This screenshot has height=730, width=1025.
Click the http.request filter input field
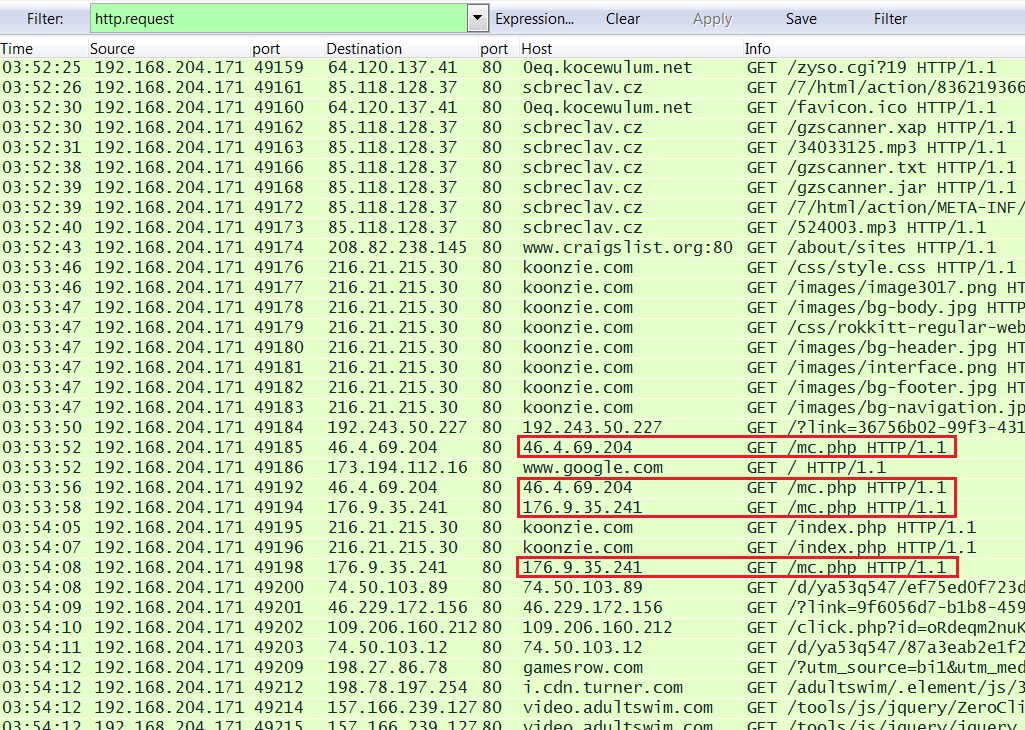278,18
